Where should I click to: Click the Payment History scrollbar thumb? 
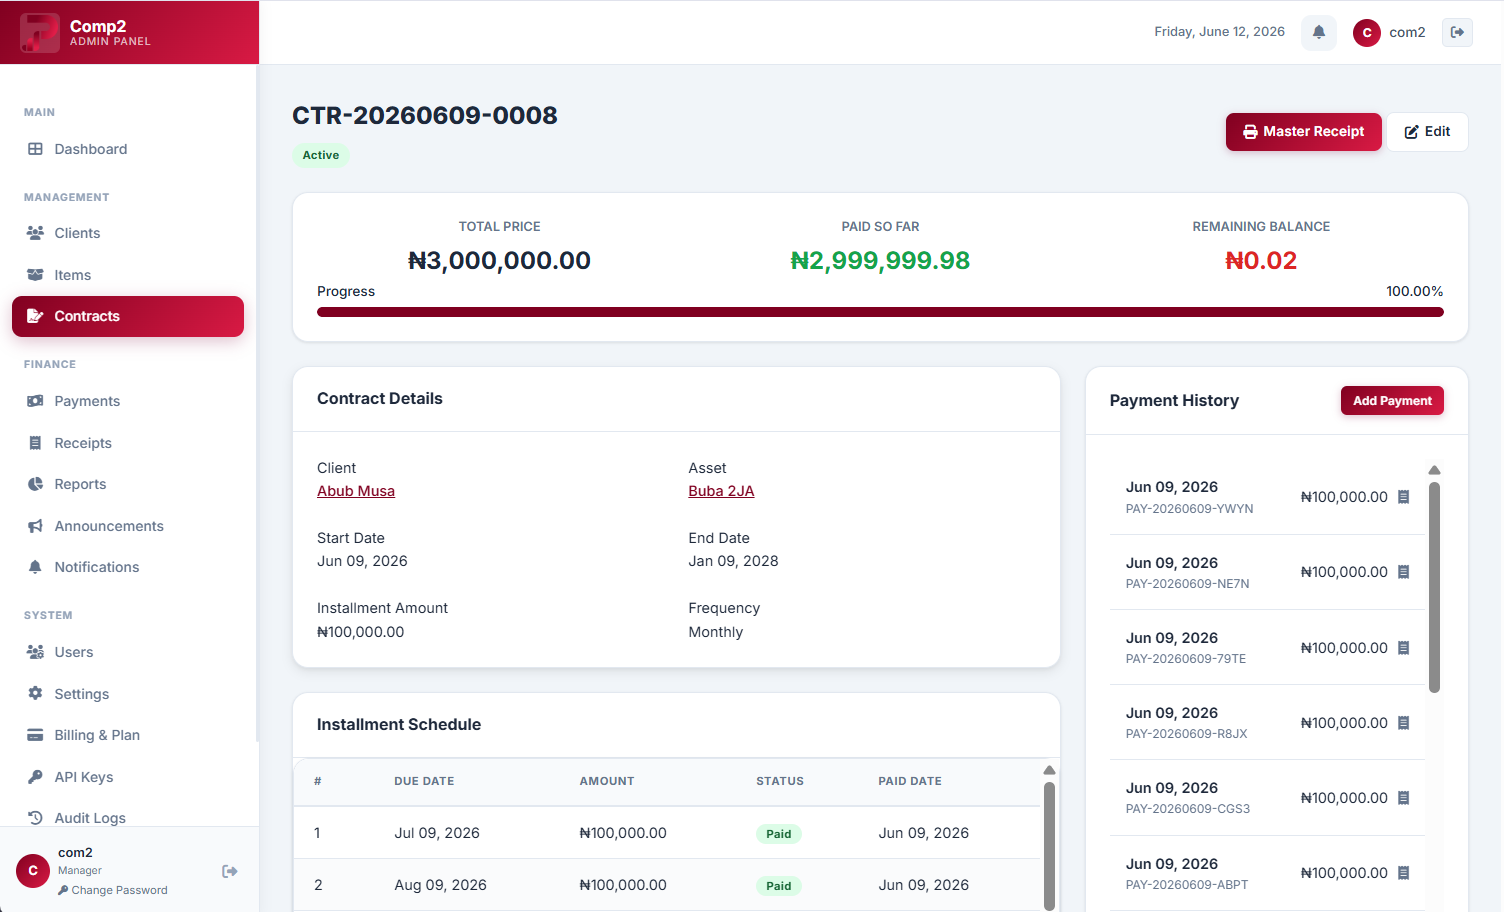(1434, 588)
